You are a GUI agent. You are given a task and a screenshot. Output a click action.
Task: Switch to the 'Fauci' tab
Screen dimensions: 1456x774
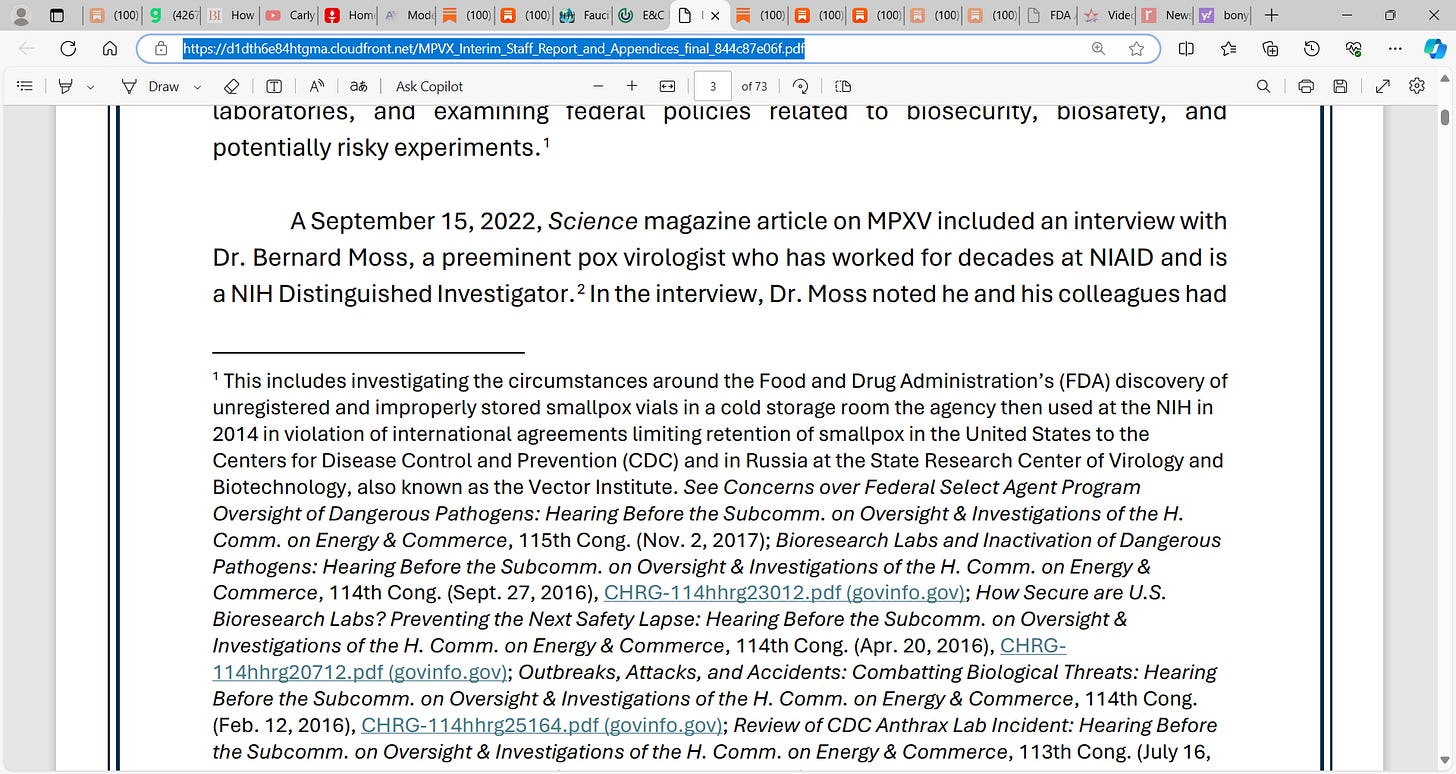click(584, 15)
